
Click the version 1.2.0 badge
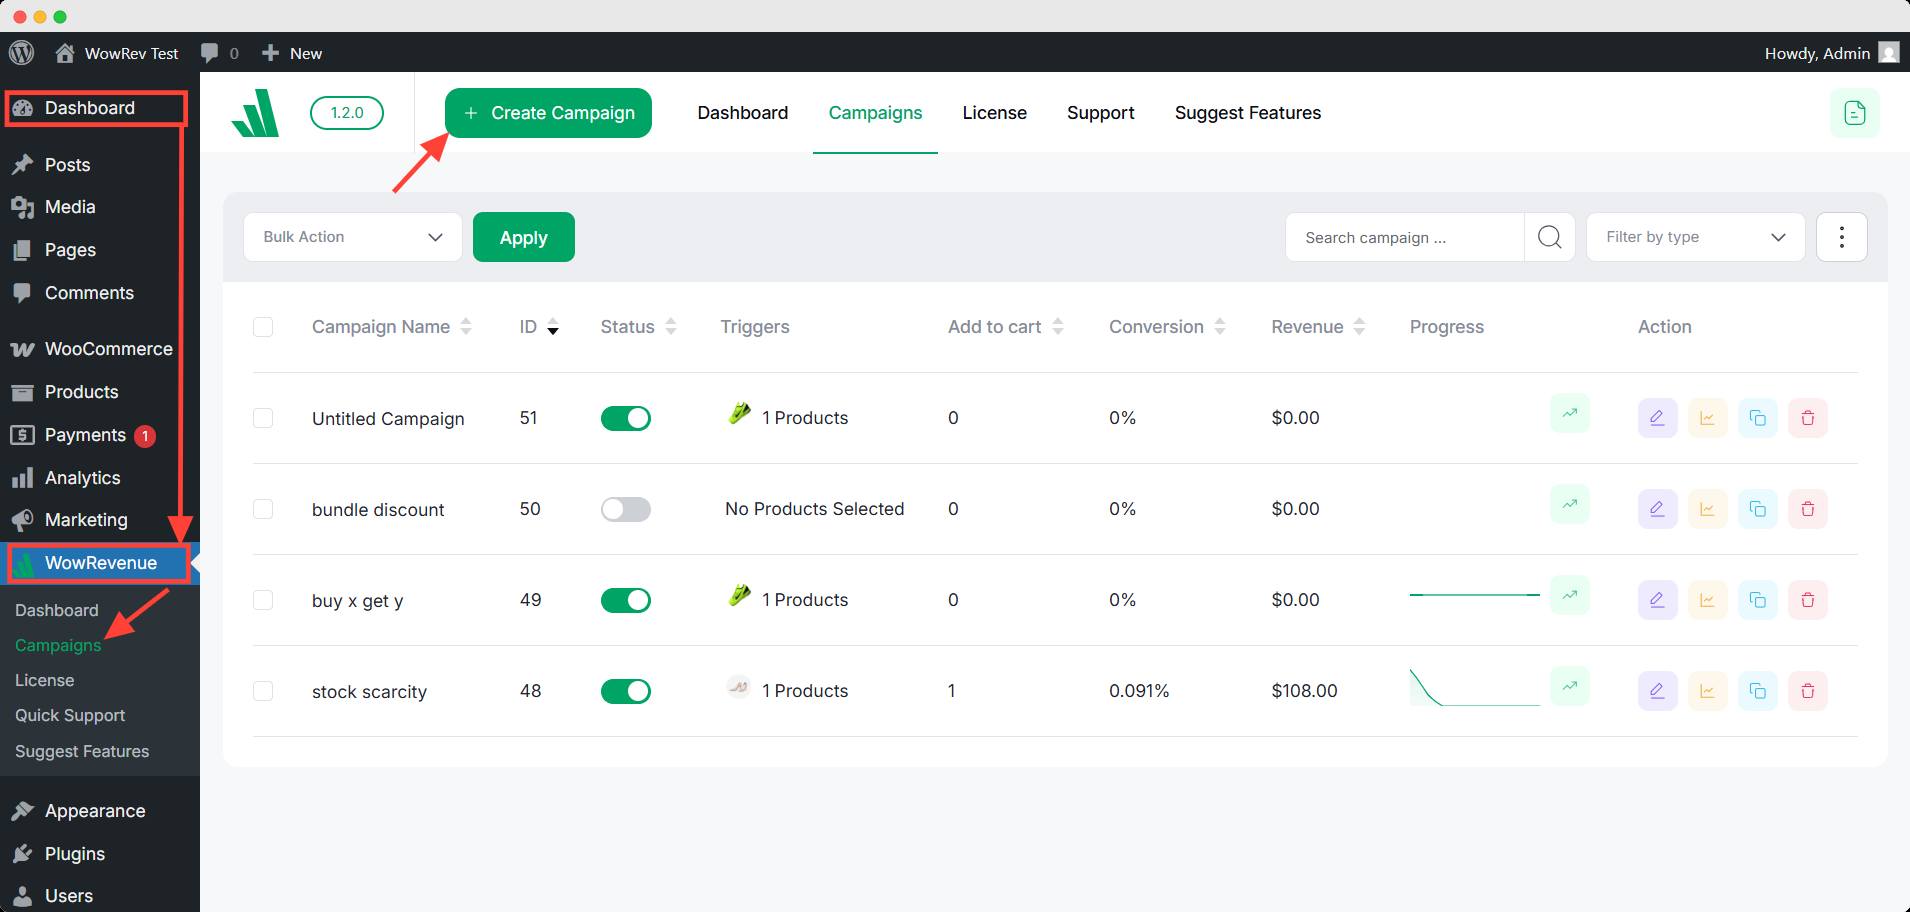[x=347, y=113]
